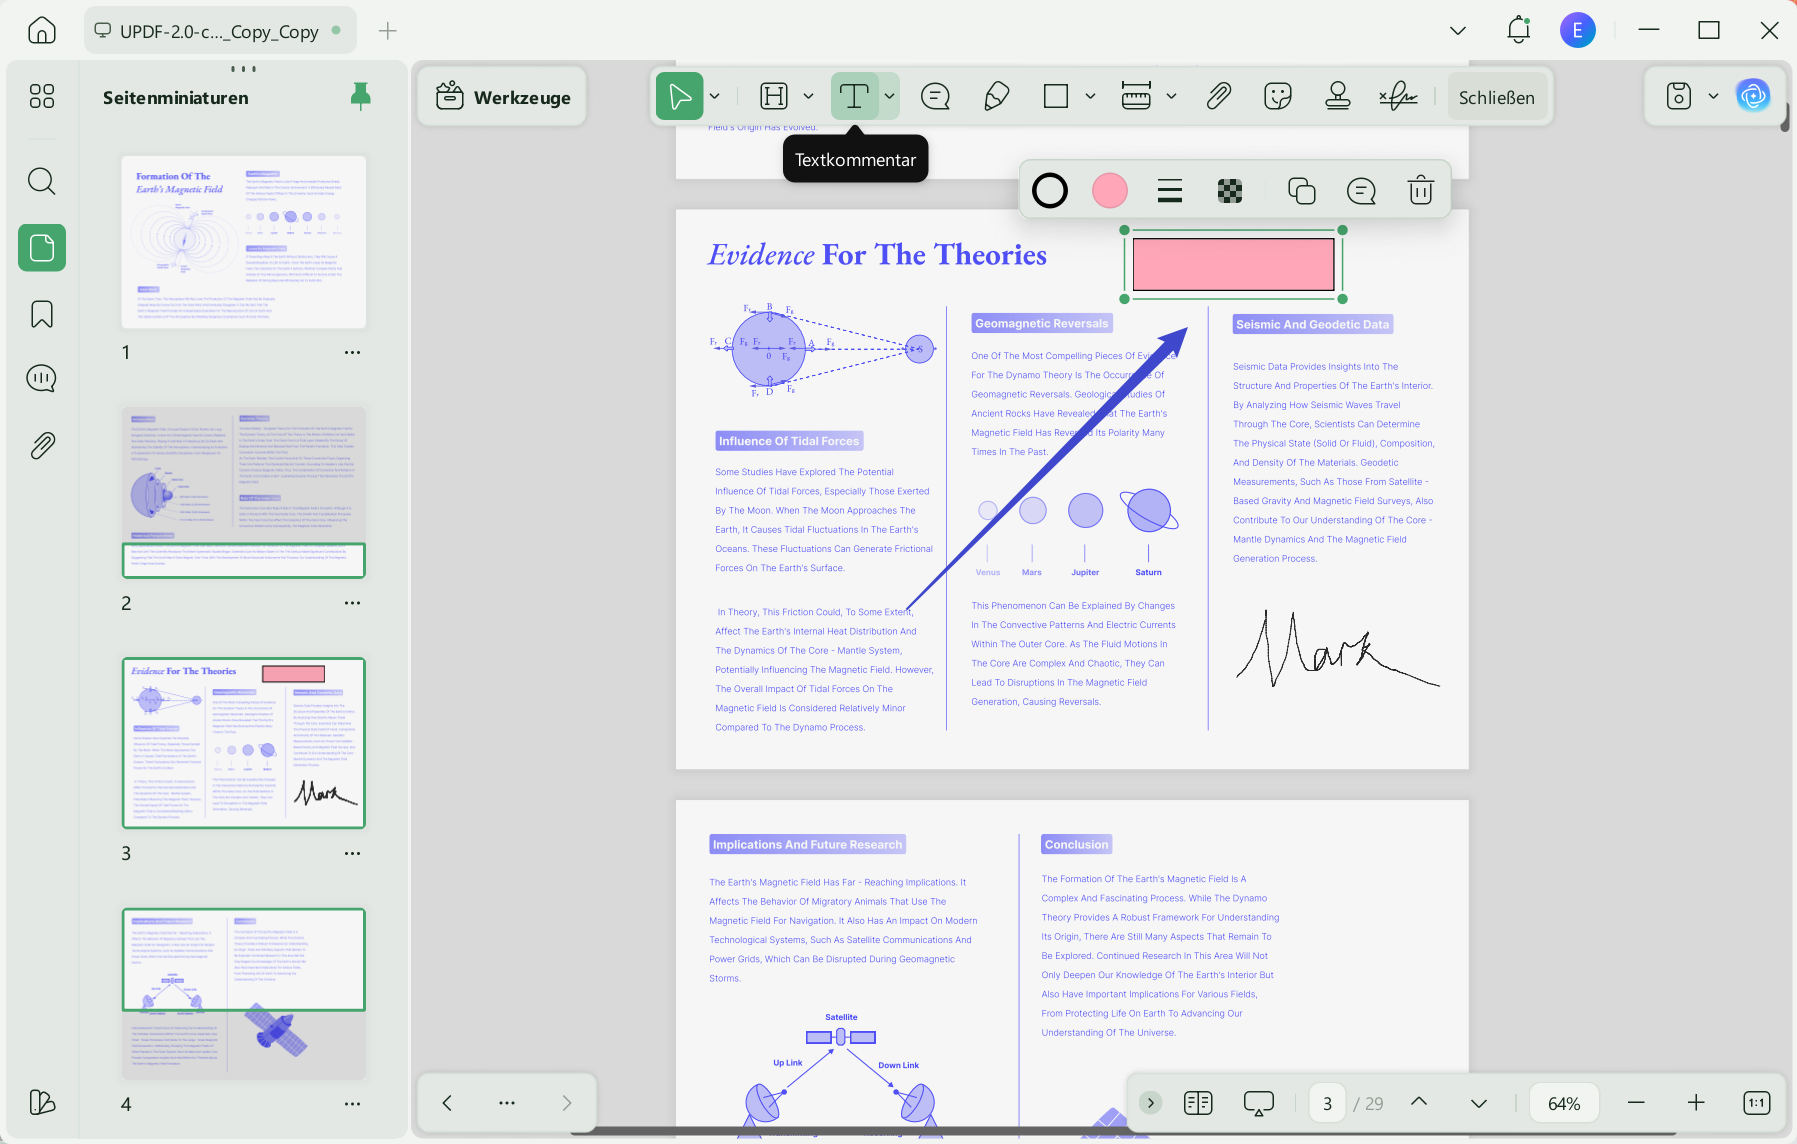Expand the highlight tool dropdown arrow
Image resolution: width=1797 pixels, height=1144 pixels.
[808, 96]
